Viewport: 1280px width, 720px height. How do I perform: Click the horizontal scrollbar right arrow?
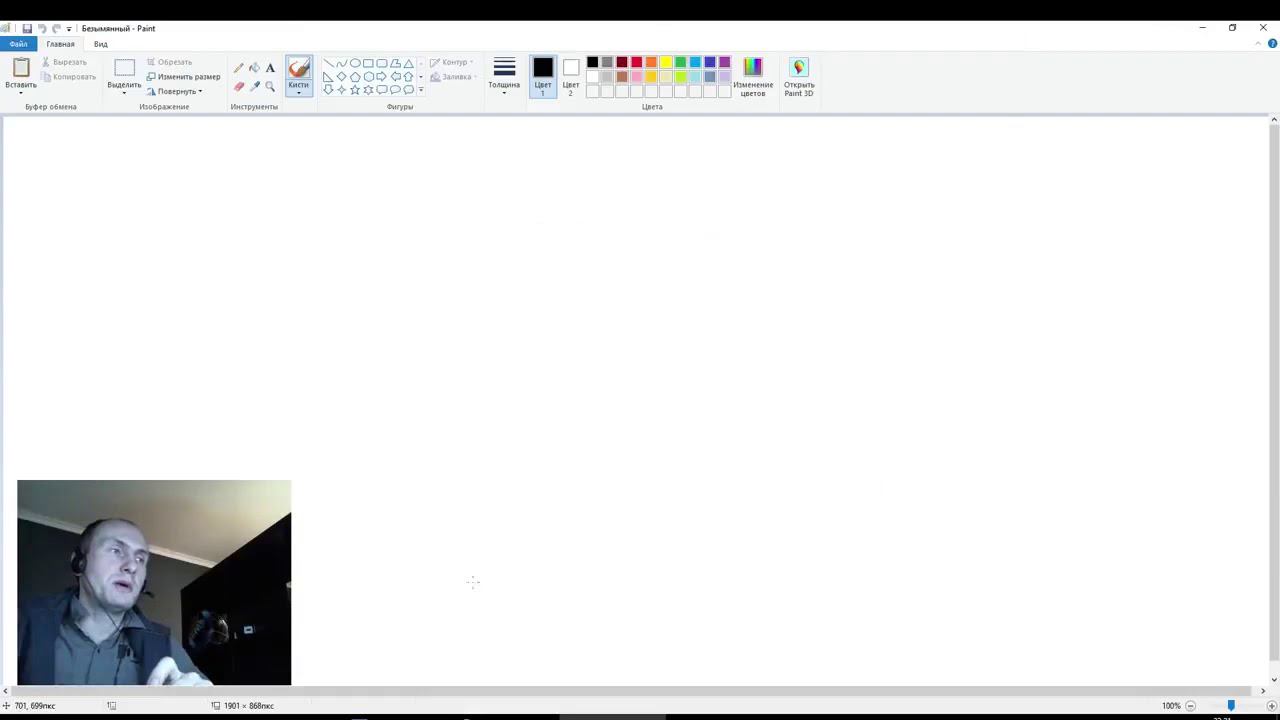(x=1262, y=691)
